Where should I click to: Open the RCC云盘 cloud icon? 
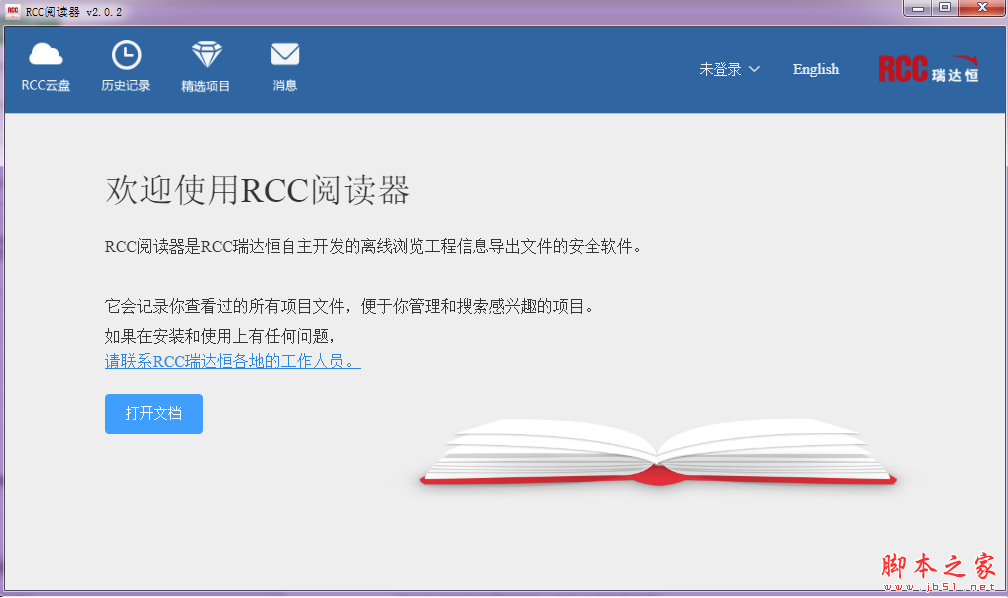(46, 54)
